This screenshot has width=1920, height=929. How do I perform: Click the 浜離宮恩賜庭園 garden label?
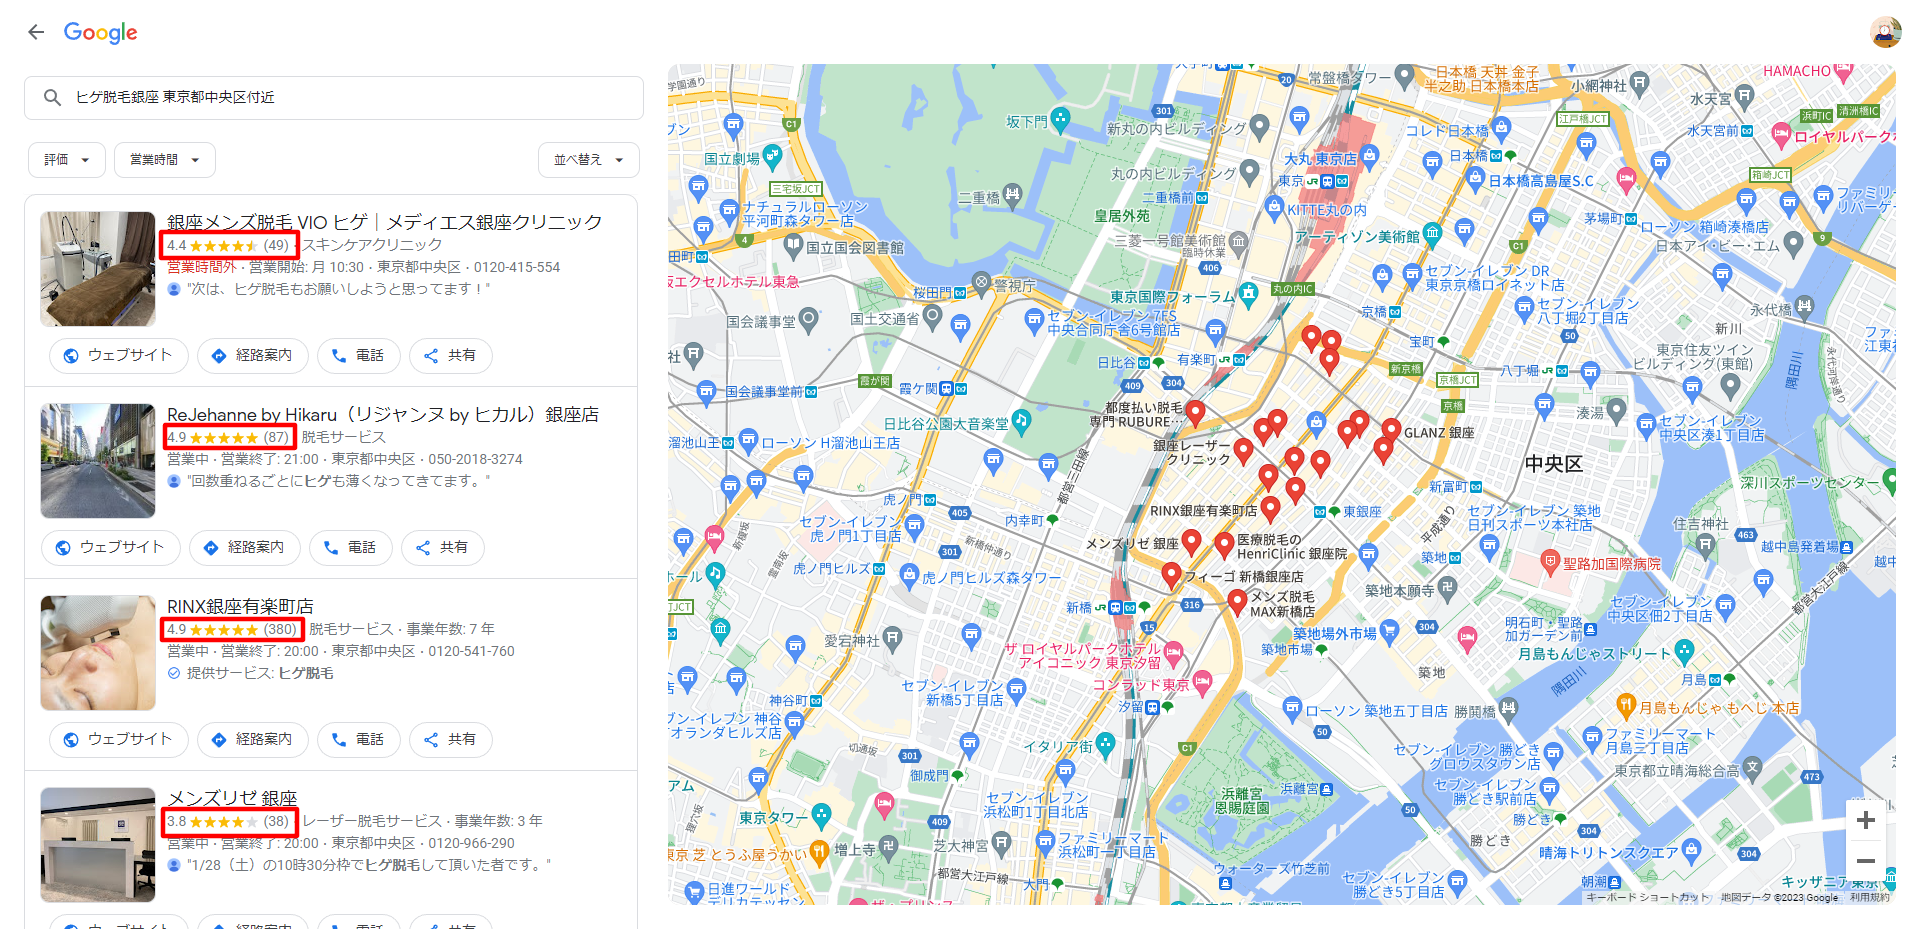point(1242,800)
